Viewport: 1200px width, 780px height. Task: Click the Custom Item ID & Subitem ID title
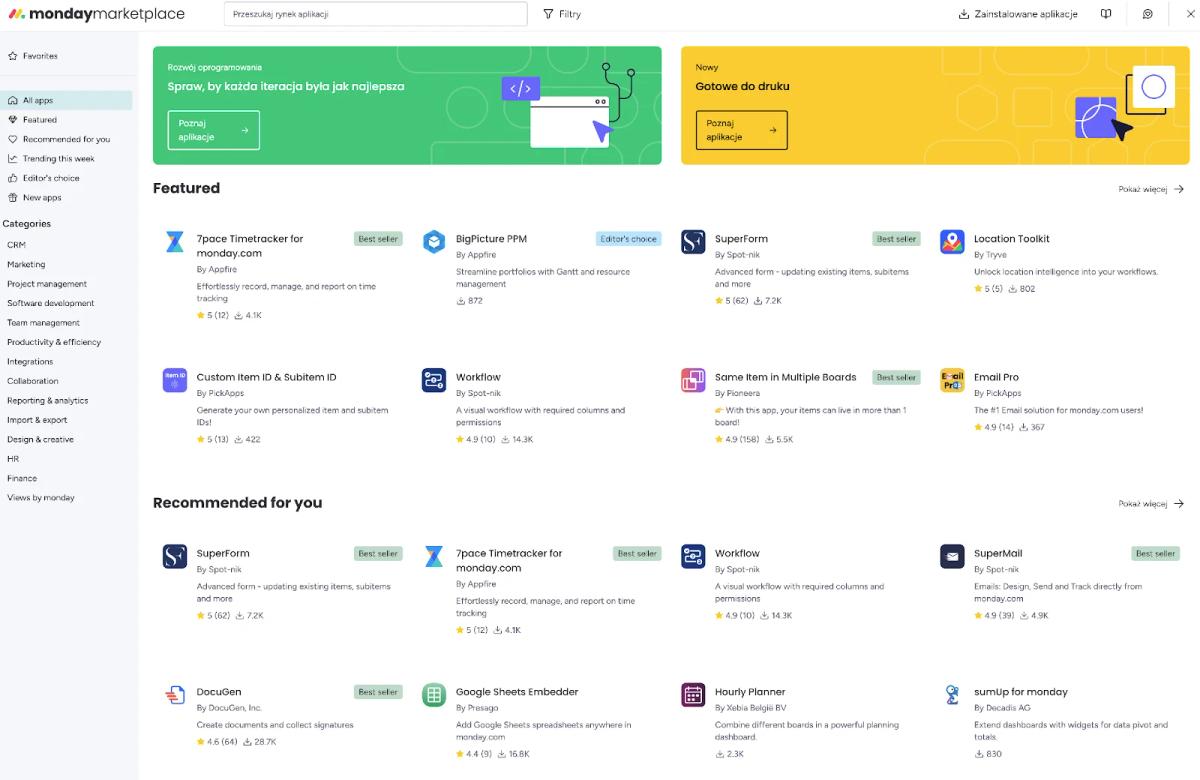pyautogui.click(x=266, y=377)
